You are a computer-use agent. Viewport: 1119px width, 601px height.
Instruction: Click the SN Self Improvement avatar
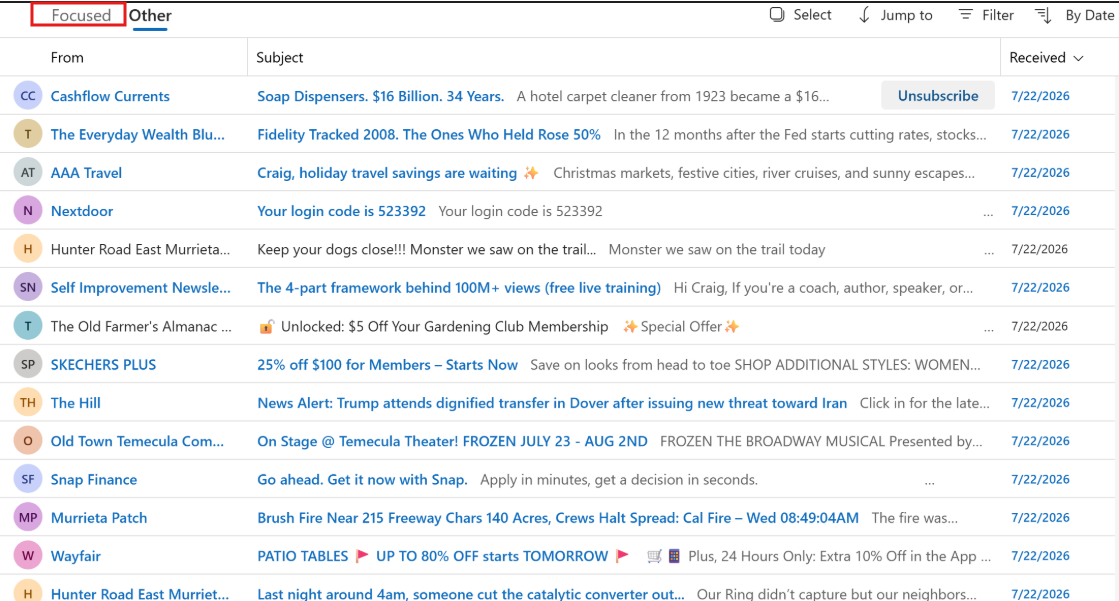click(28, 288)
